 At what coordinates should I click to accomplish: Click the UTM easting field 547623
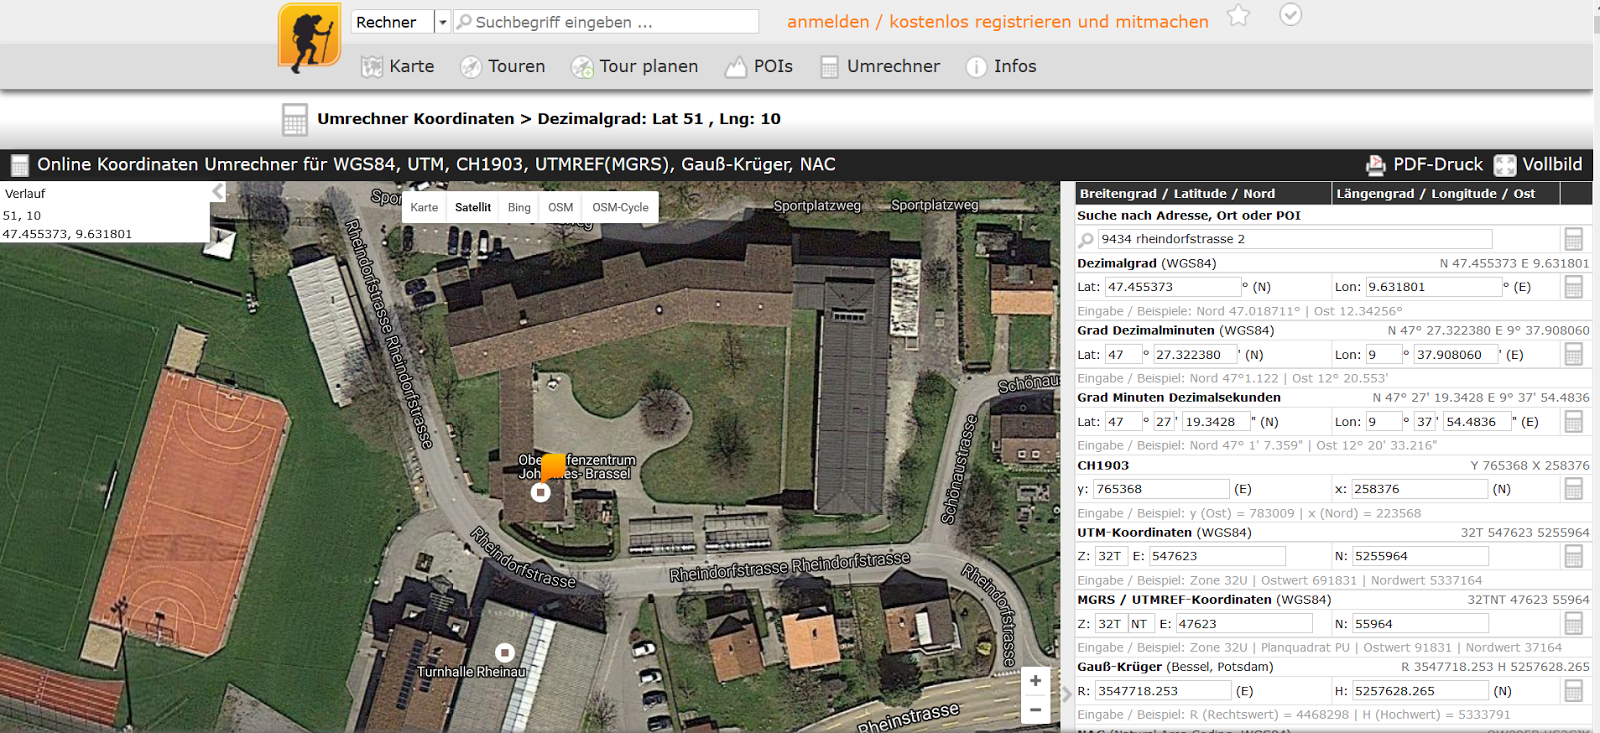(1217, 556)
